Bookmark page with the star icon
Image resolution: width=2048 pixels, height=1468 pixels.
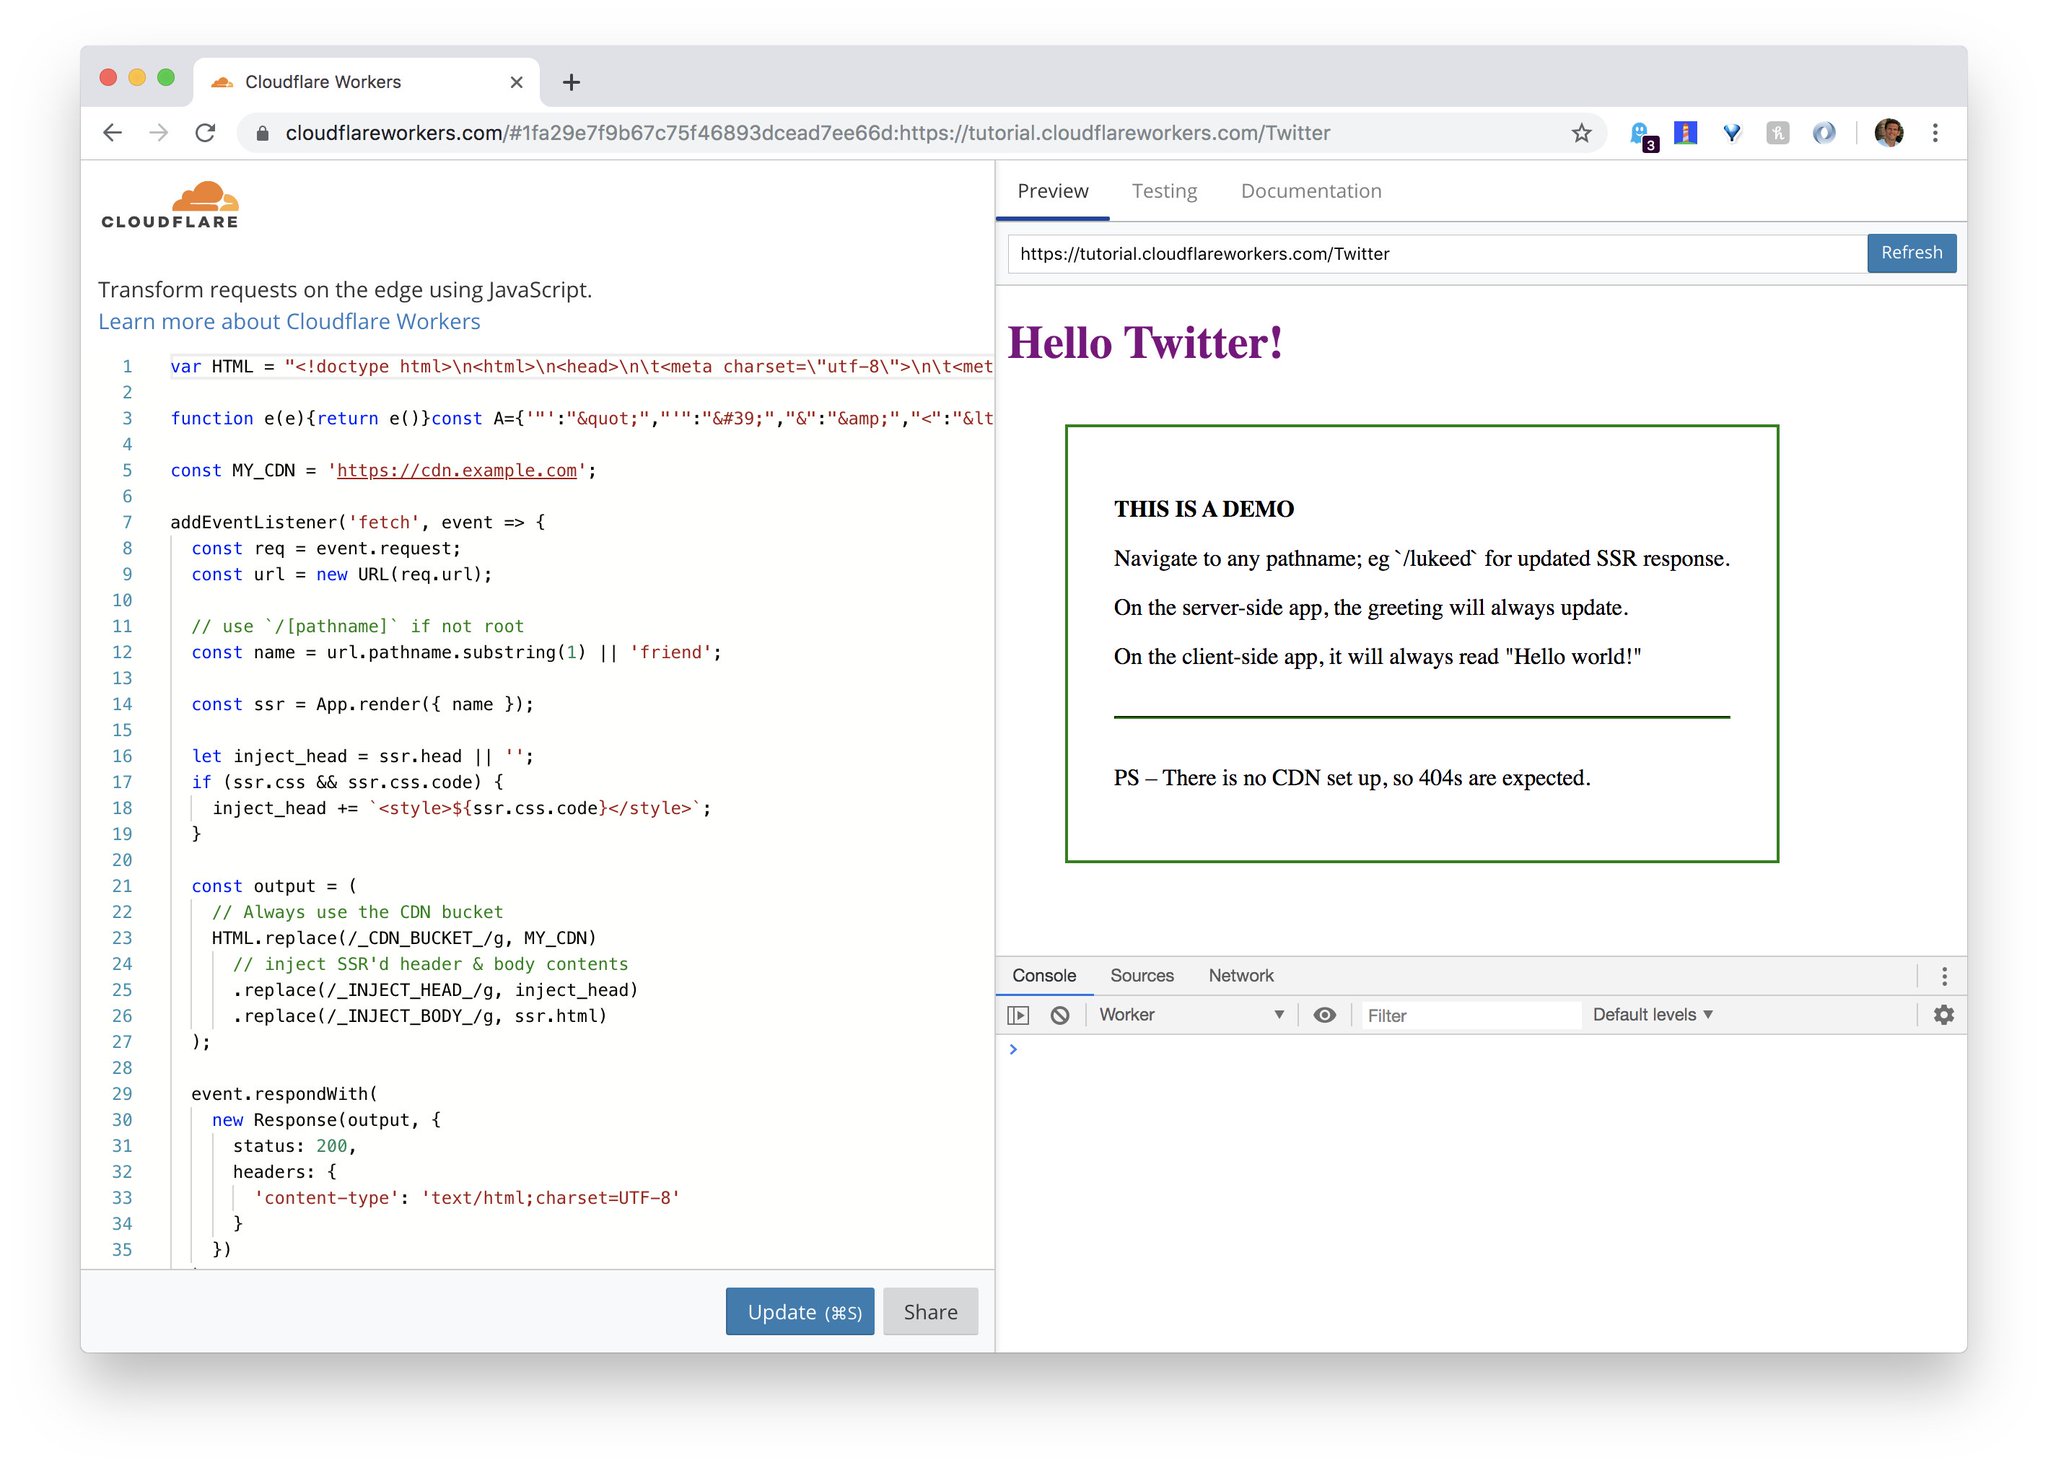tap(1581, 133)
